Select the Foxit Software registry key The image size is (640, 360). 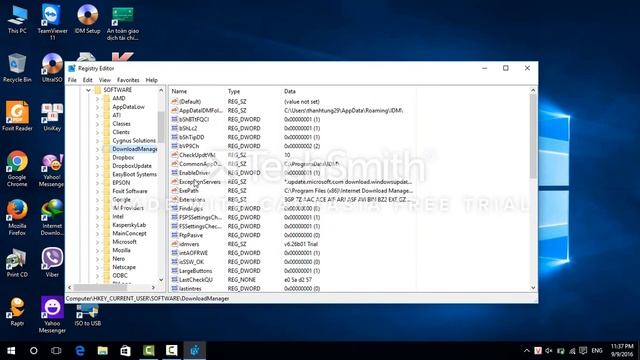pos(130,191)
